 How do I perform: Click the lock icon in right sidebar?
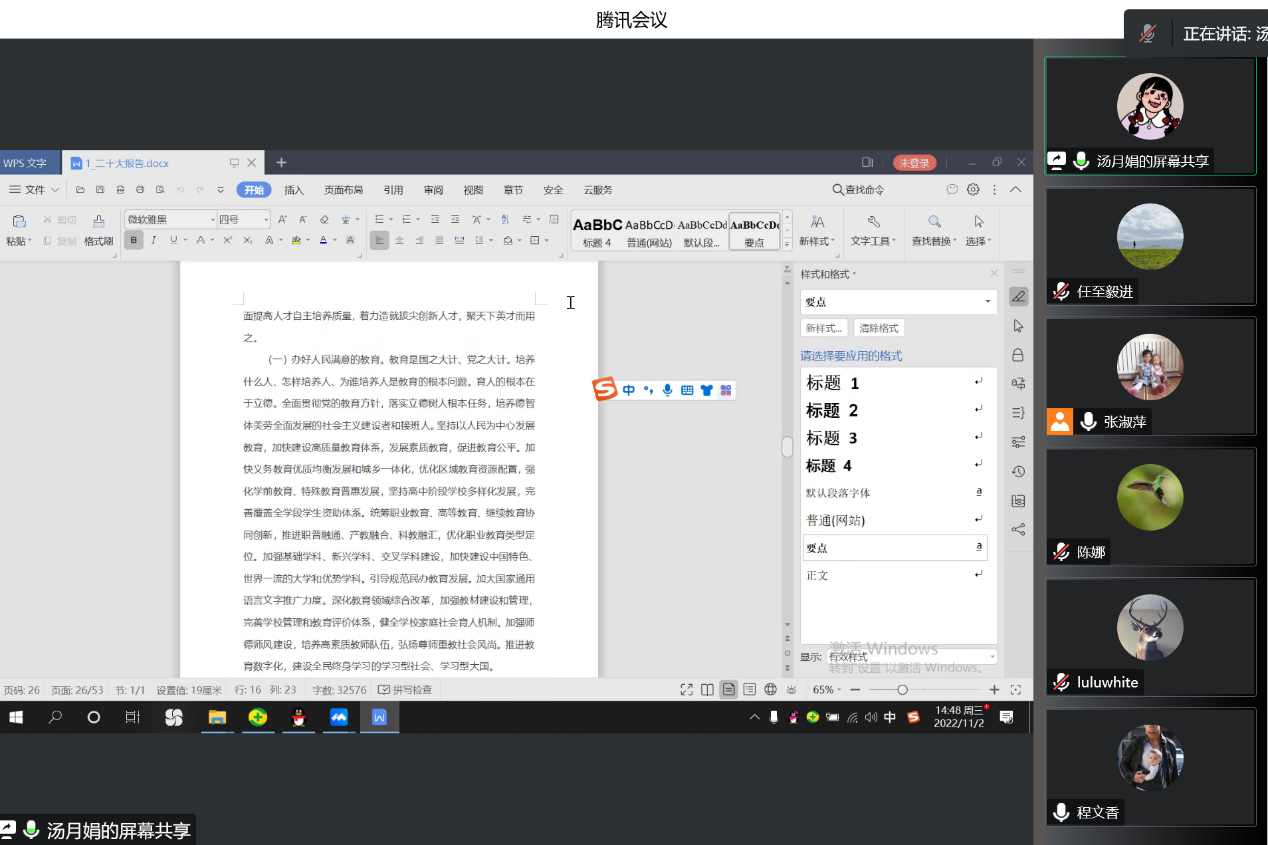click(1018, 355)
